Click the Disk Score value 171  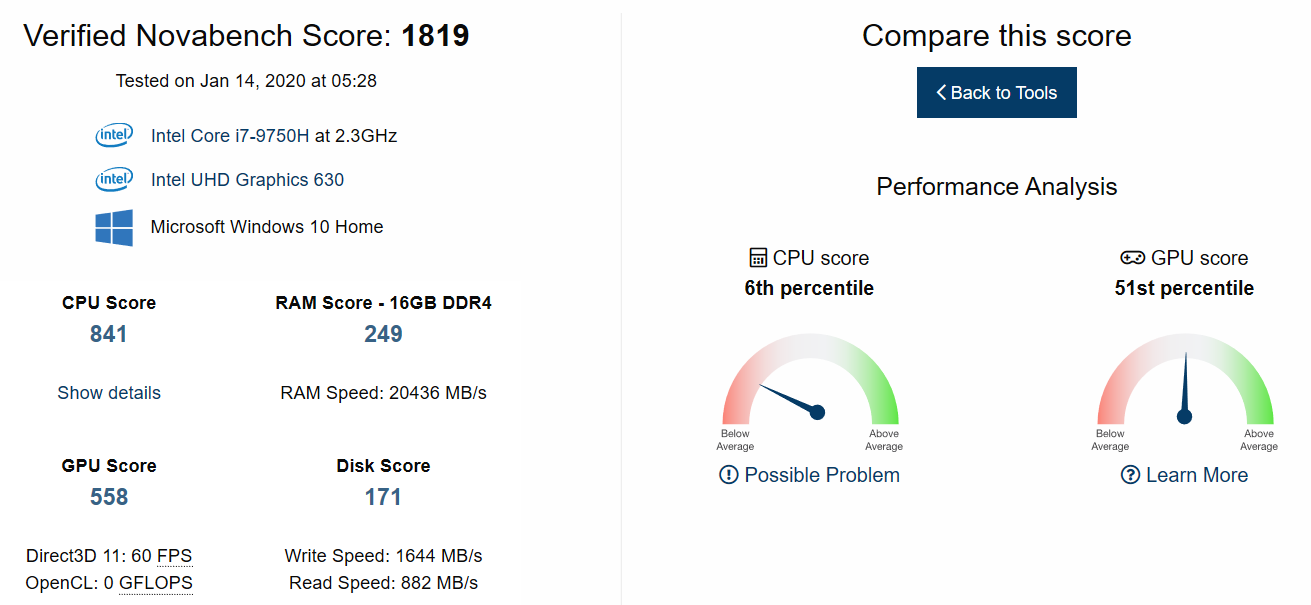pos(383,497)
